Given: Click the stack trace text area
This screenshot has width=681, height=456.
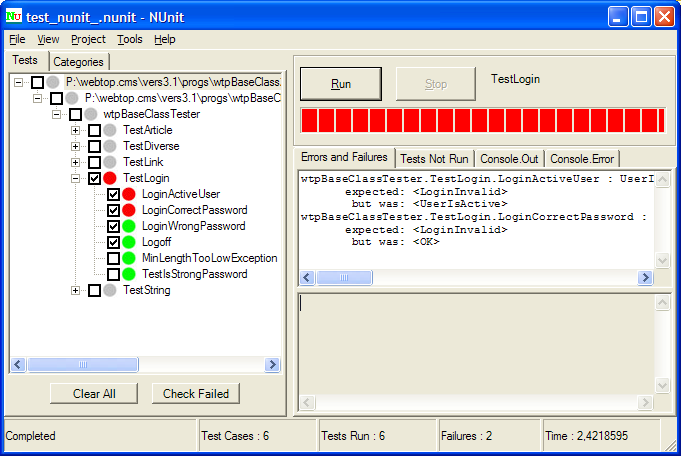Looking at the screenshot, I should 476,345.
